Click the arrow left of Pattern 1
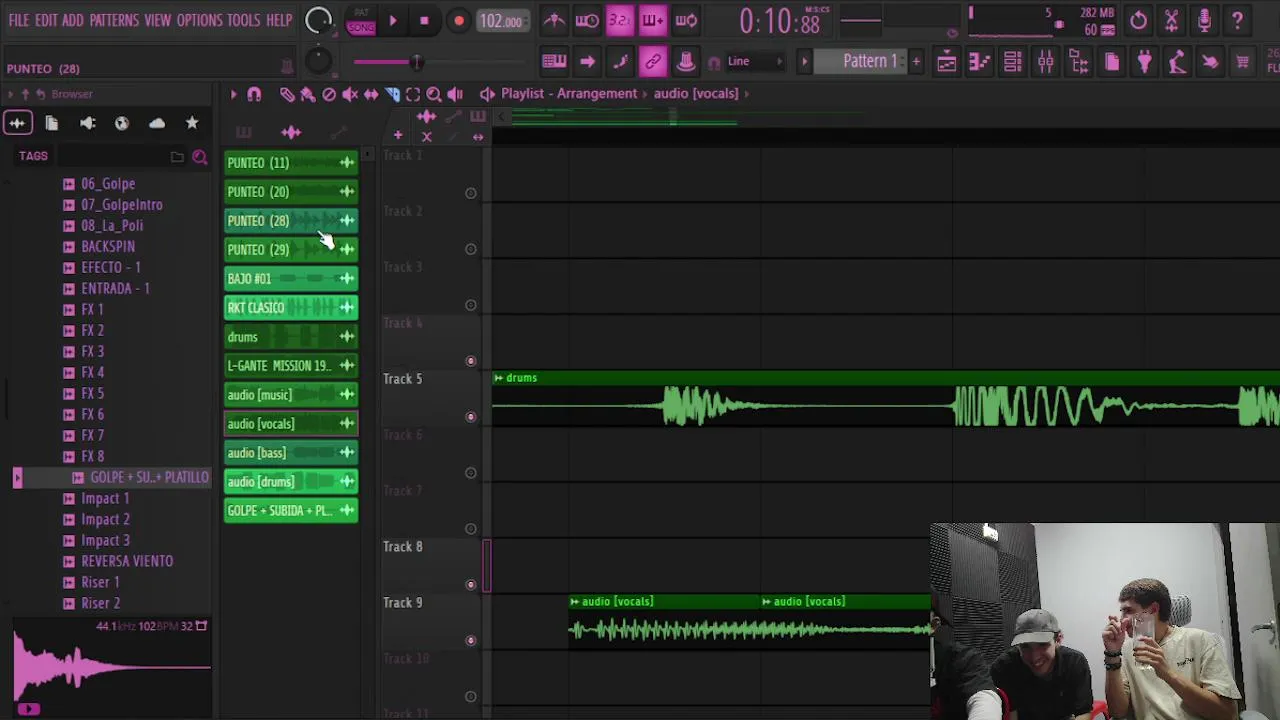The width and height of the screenshot is (1280, 720). (x=804, y=62)
